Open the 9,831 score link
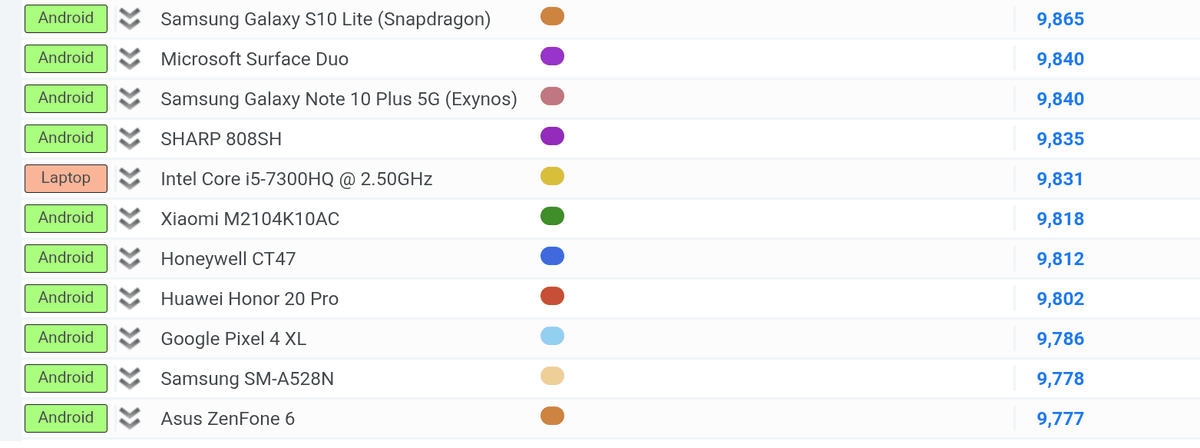The width and height of the screenshot is (1200, 448). (1061, 179)
